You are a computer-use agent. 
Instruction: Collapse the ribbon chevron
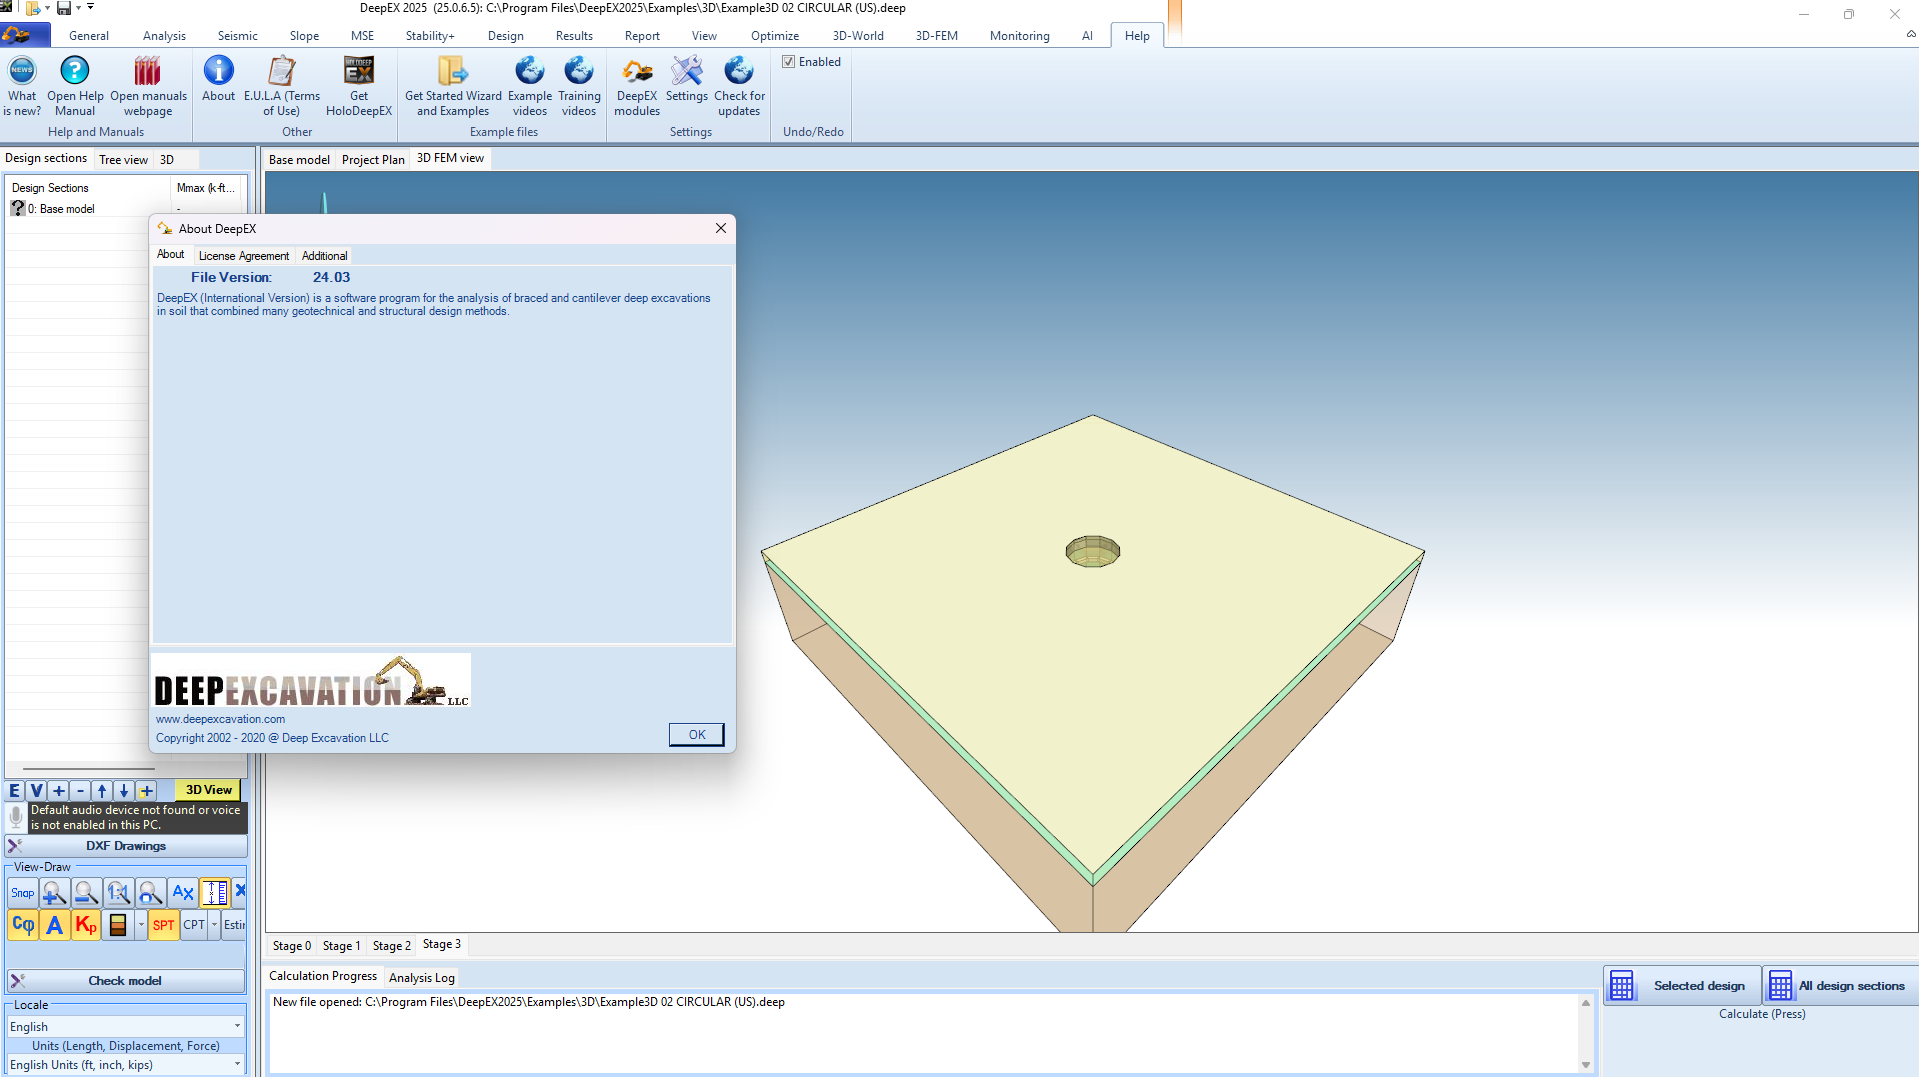(1911, 34)
